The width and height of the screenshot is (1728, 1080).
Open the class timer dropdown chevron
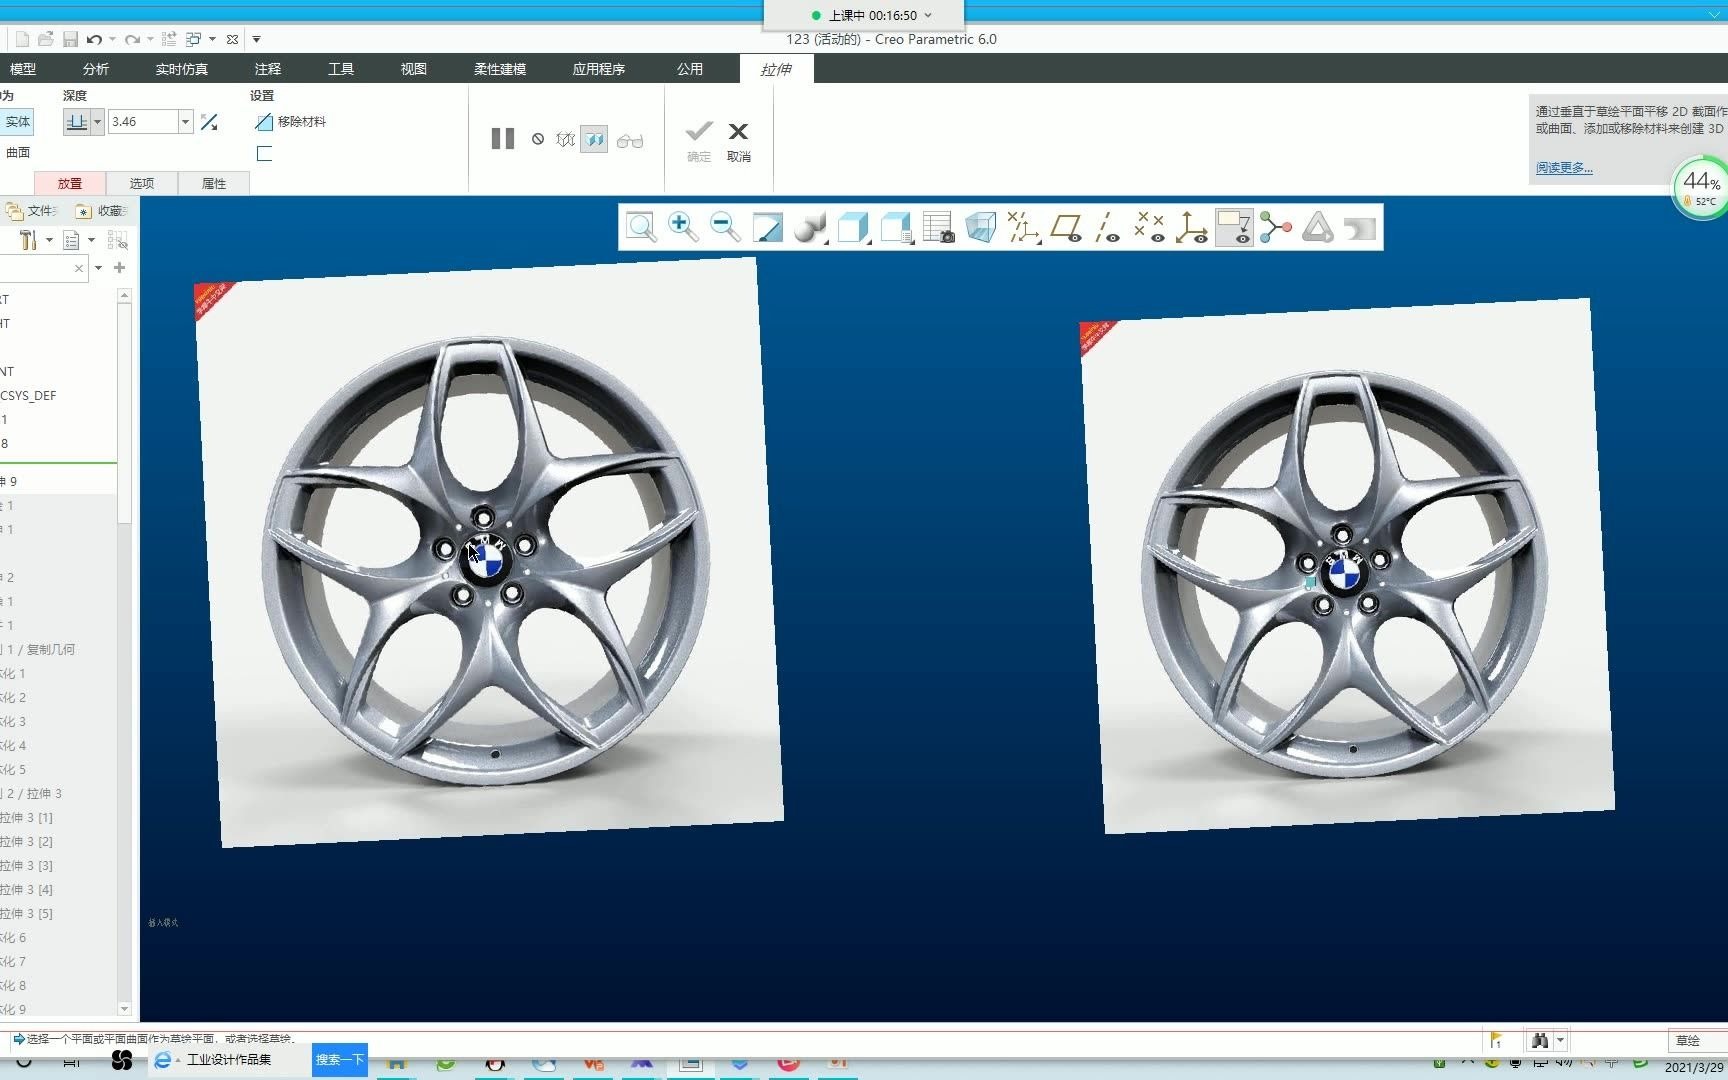tap(928, 15)
